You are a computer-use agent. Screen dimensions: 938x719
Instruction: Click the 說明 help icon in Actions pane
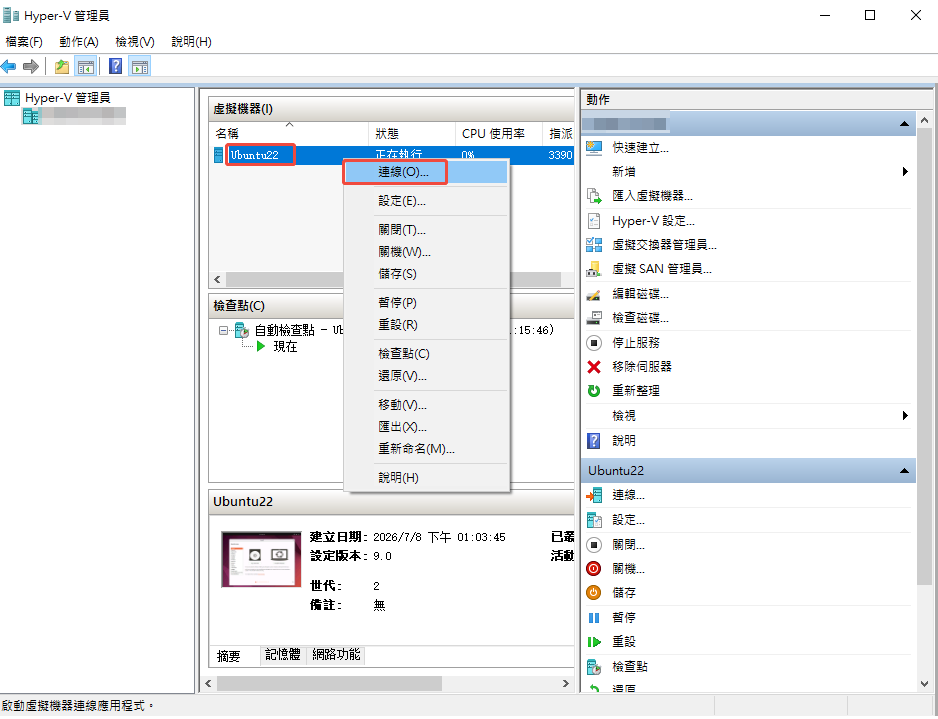[593, 441]
